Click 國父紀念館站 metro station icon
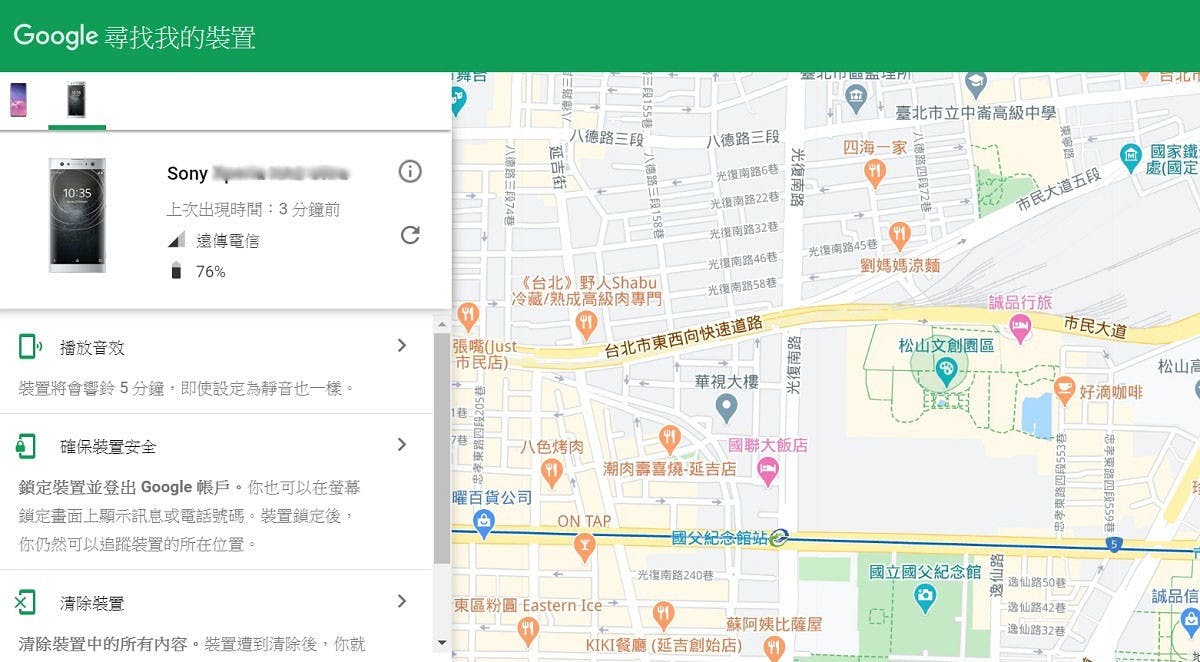Screen dimensions: 1200x662 (780, 538)
